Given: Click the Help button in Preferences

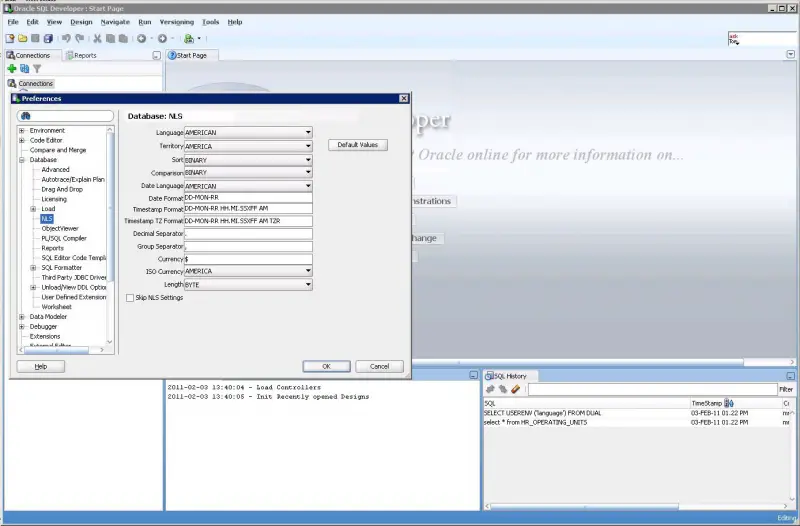Looking at the screenshot, I should coord(41,366).
